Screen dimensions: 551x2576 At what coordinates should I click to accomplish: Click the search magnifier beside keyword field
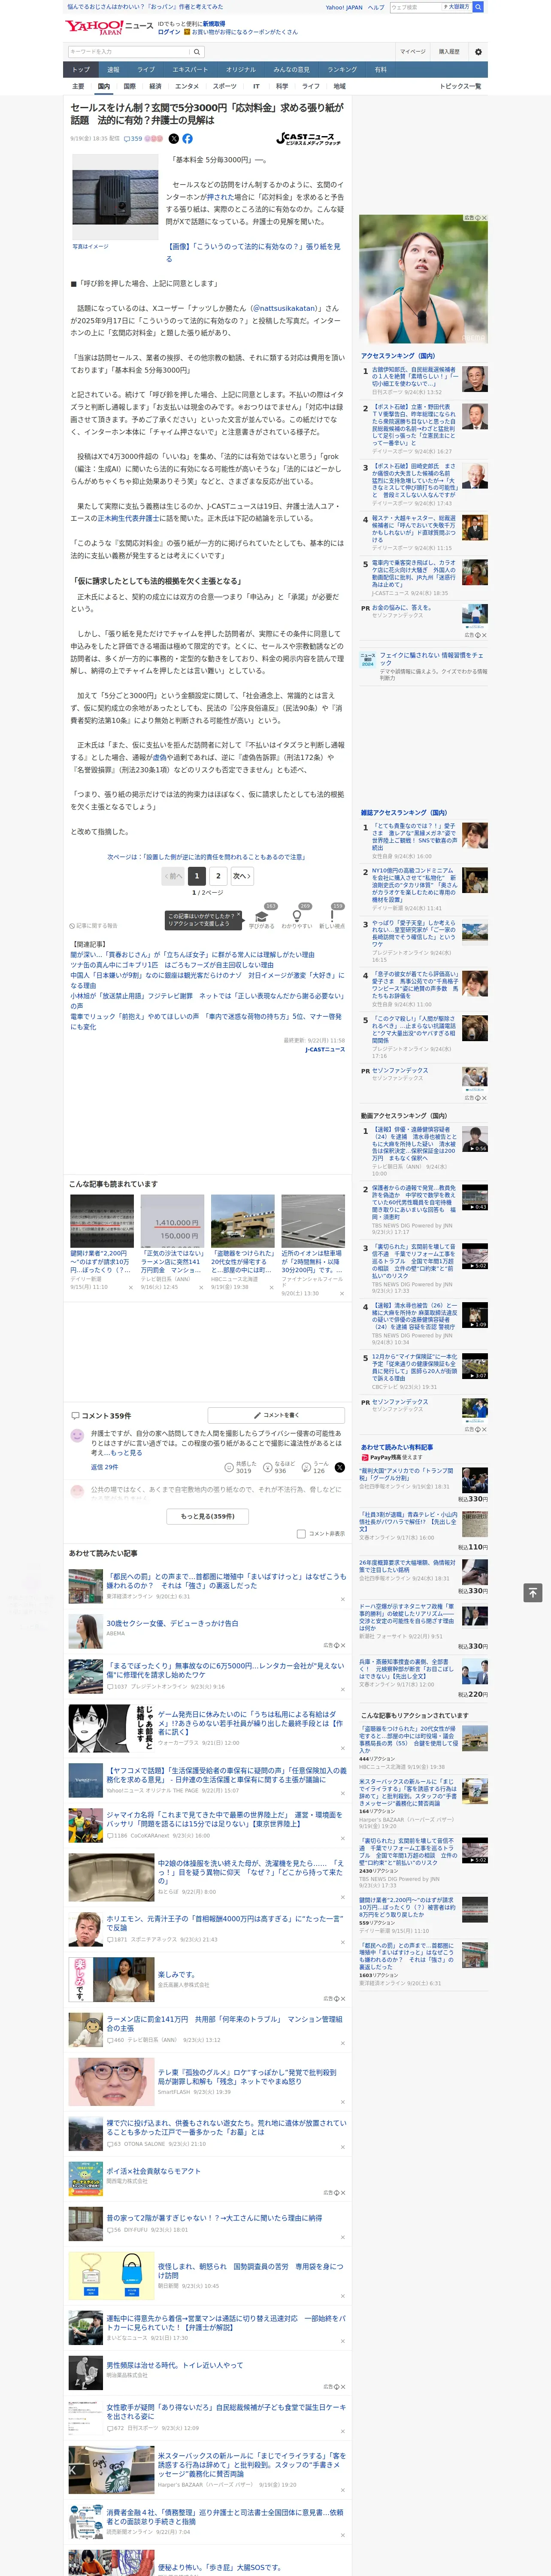click(x=197, y=52)
